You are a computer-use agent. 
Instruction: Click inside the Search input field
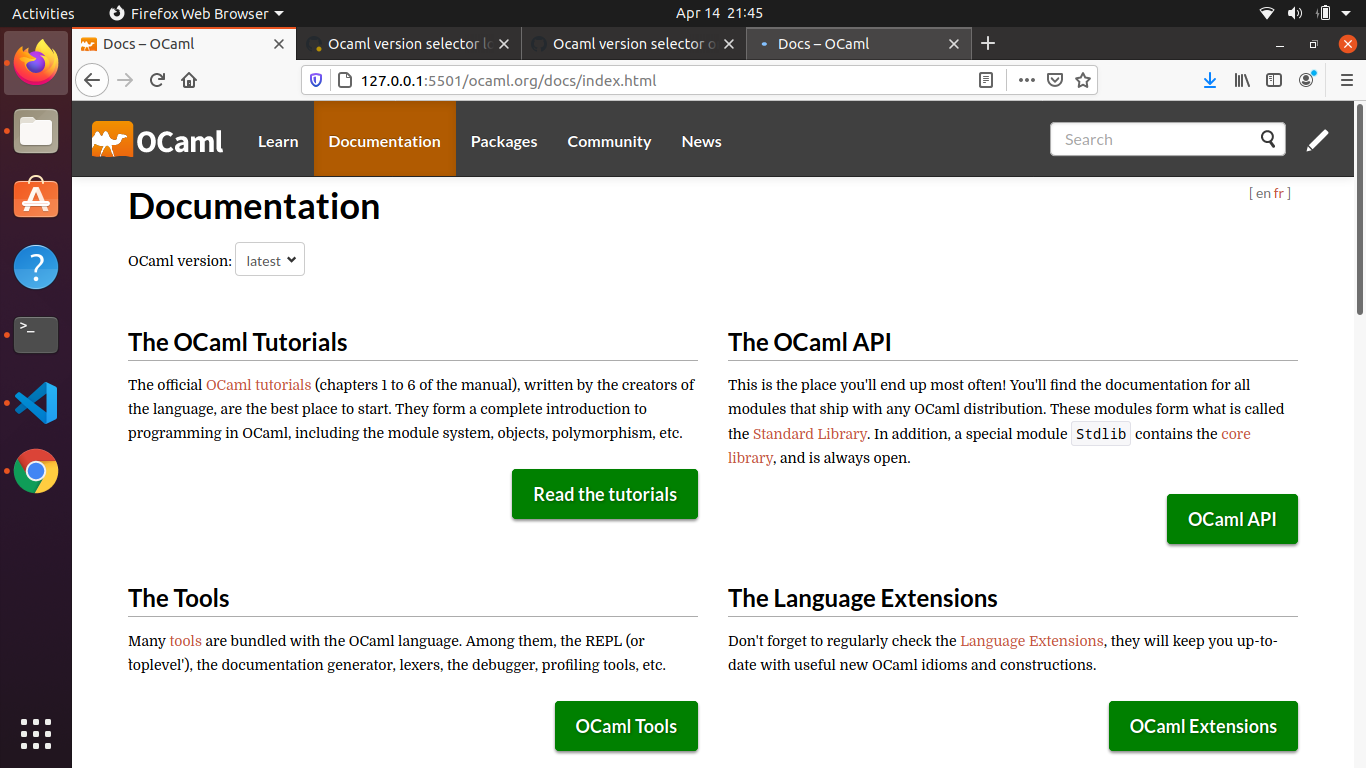pos(1150,139)
